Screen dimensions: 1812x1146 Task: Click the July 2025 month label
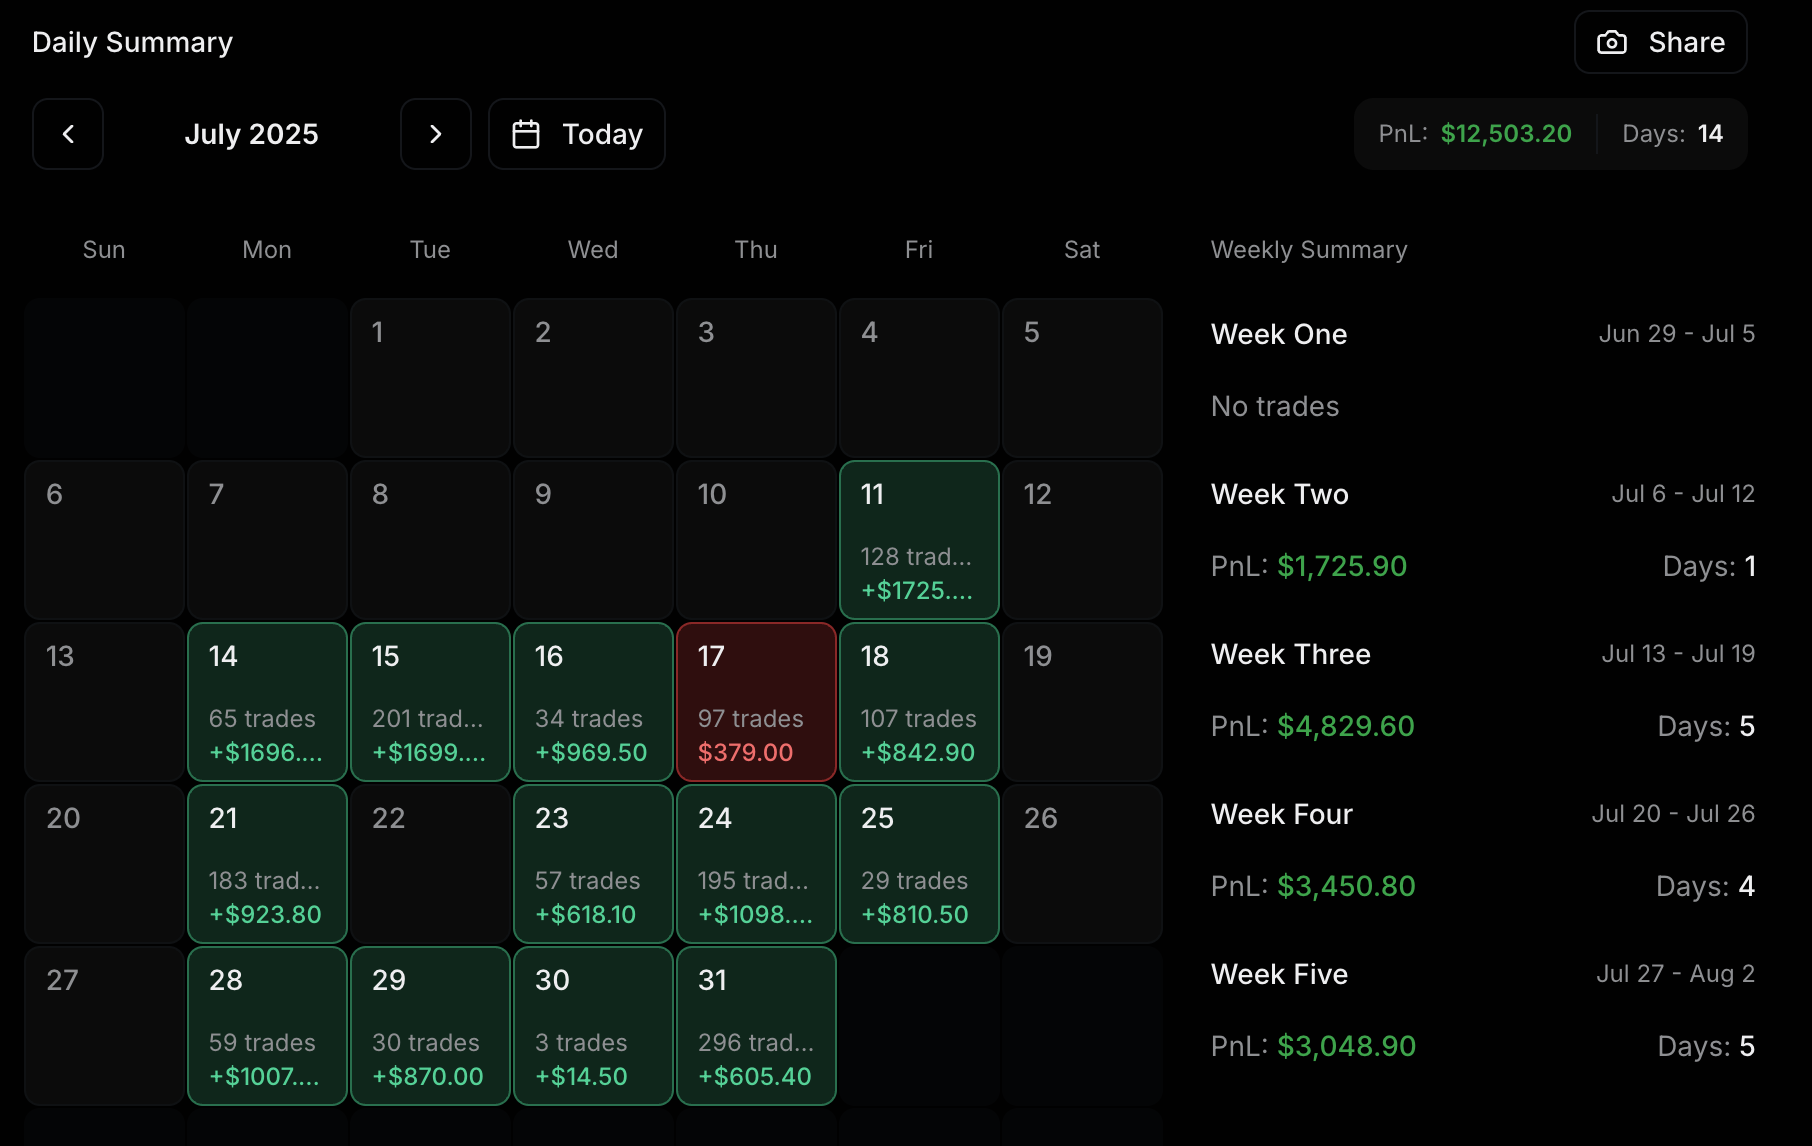click(252, 134)
